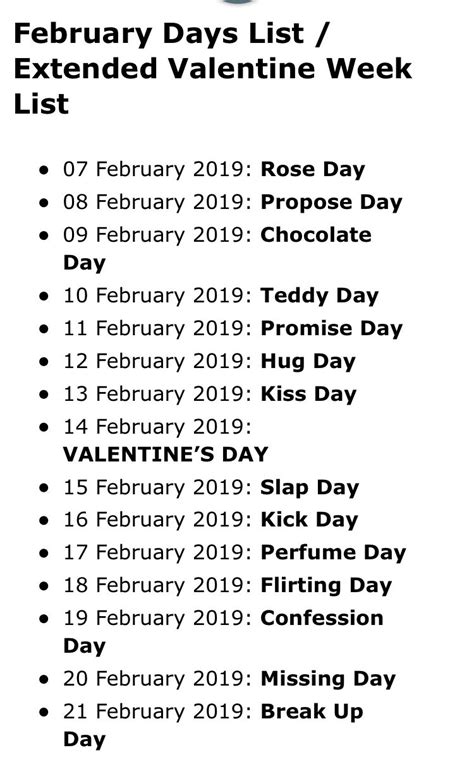Click the Kick Day label
474x767 pixels.
coord(309,519)
